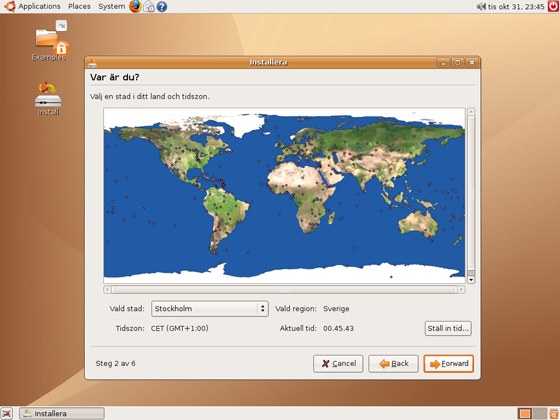Image resolution: width=560 pixels, height=420 pixels.
Task: Open the trash icon in bottom panel
Action: [x=554, y=413]
